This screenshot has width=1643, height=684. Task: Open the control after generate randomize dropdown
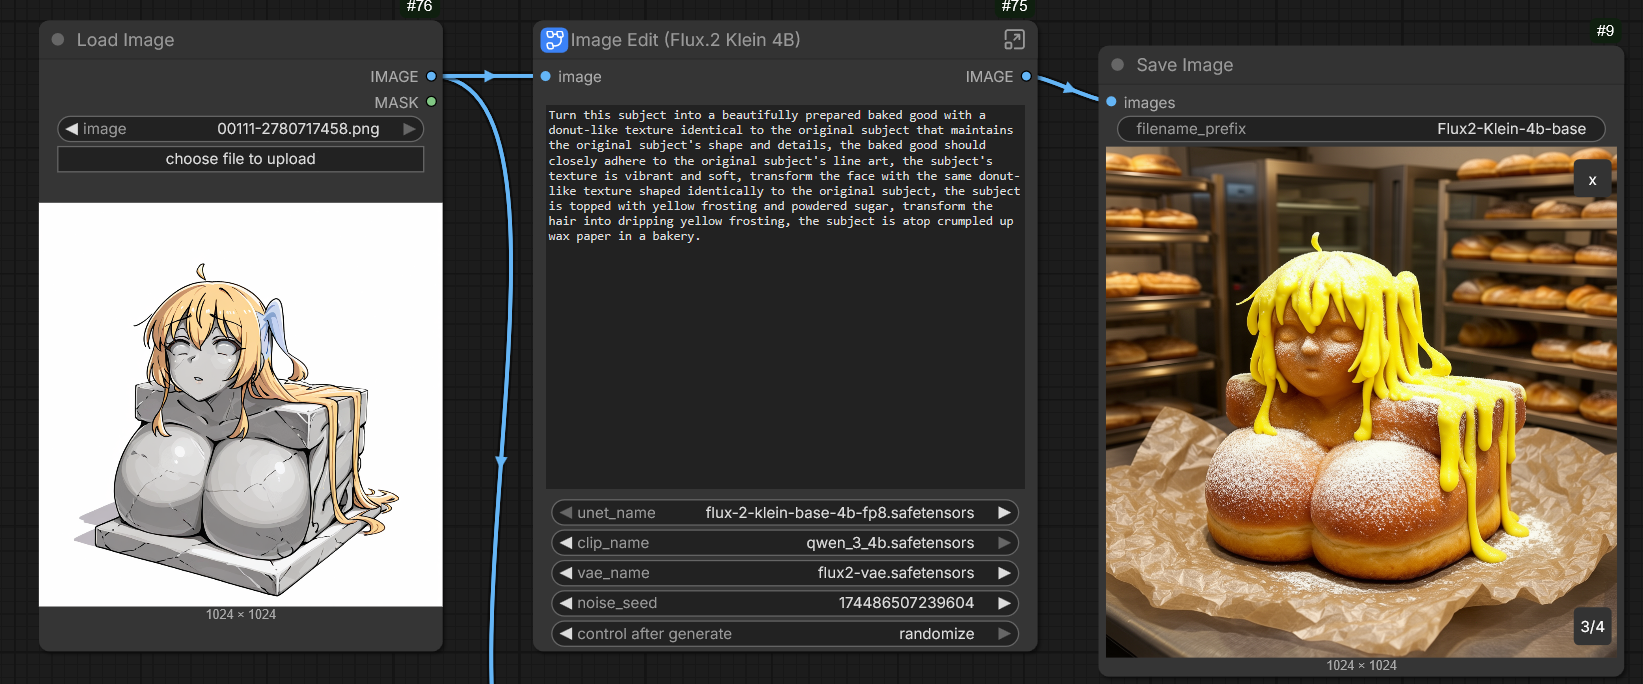click(785, 634)
